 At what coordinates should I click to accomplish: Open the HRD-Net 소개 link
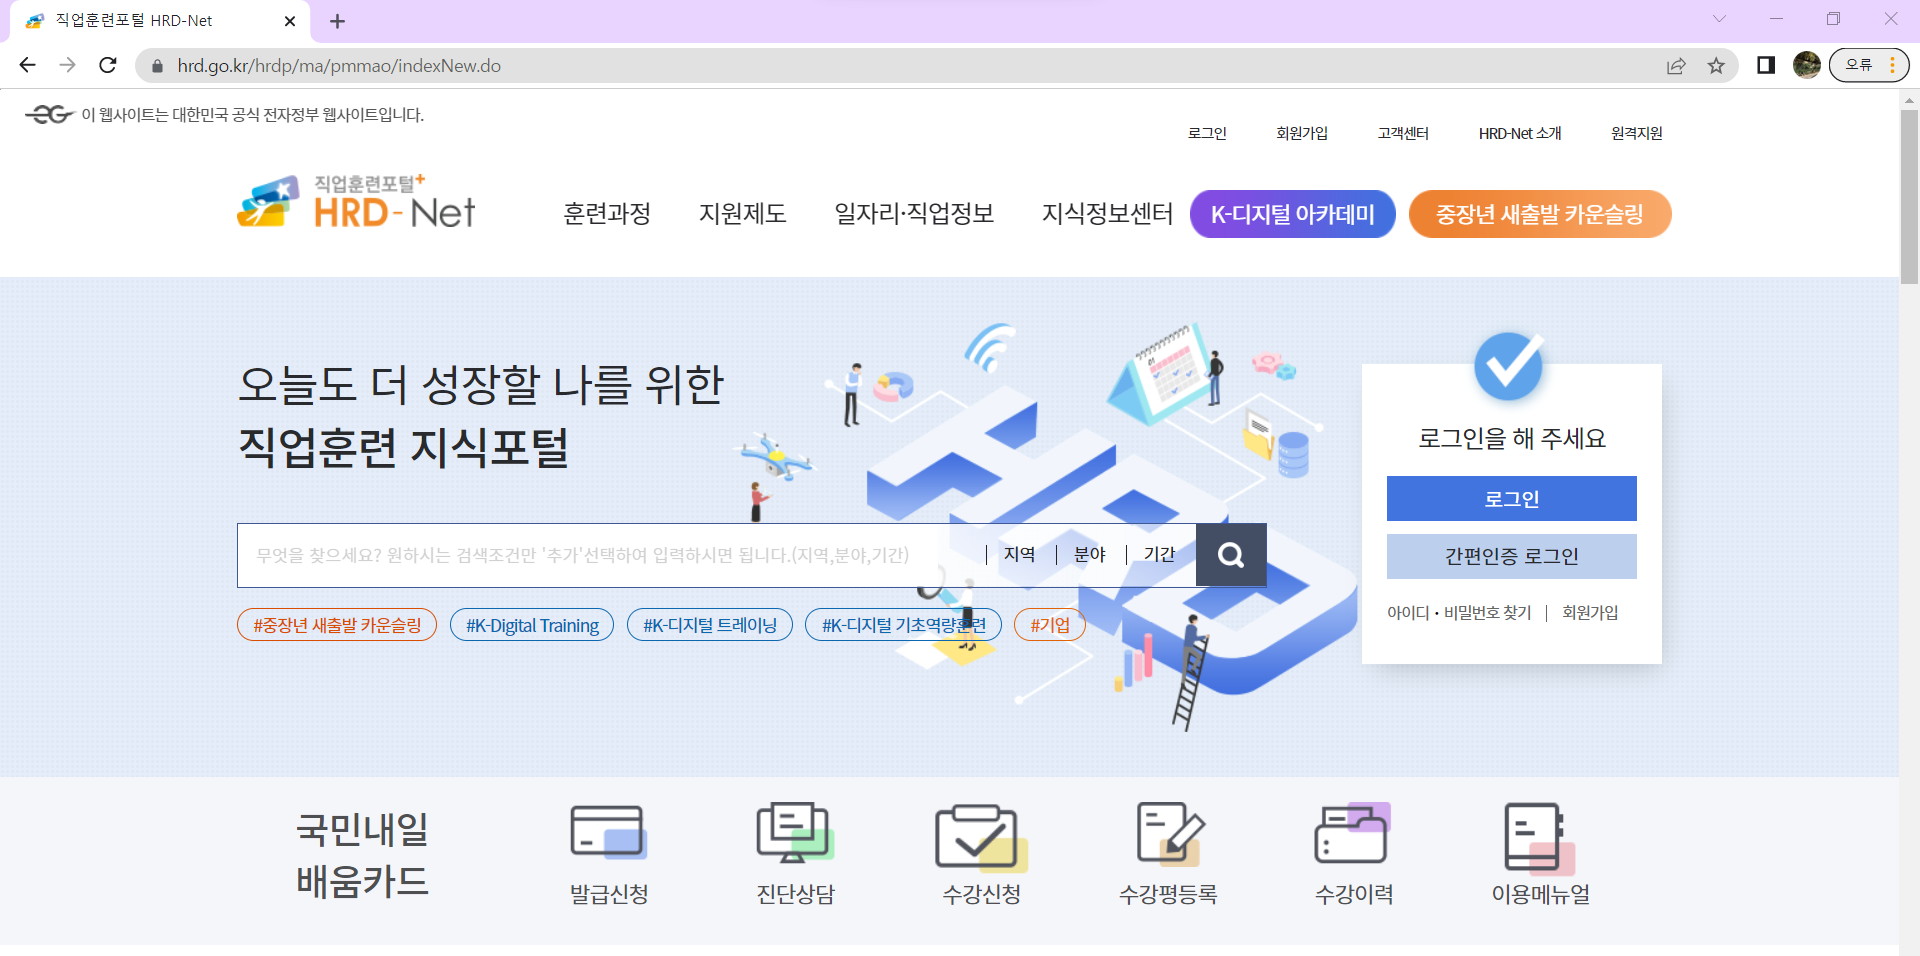click(1520, 133)
